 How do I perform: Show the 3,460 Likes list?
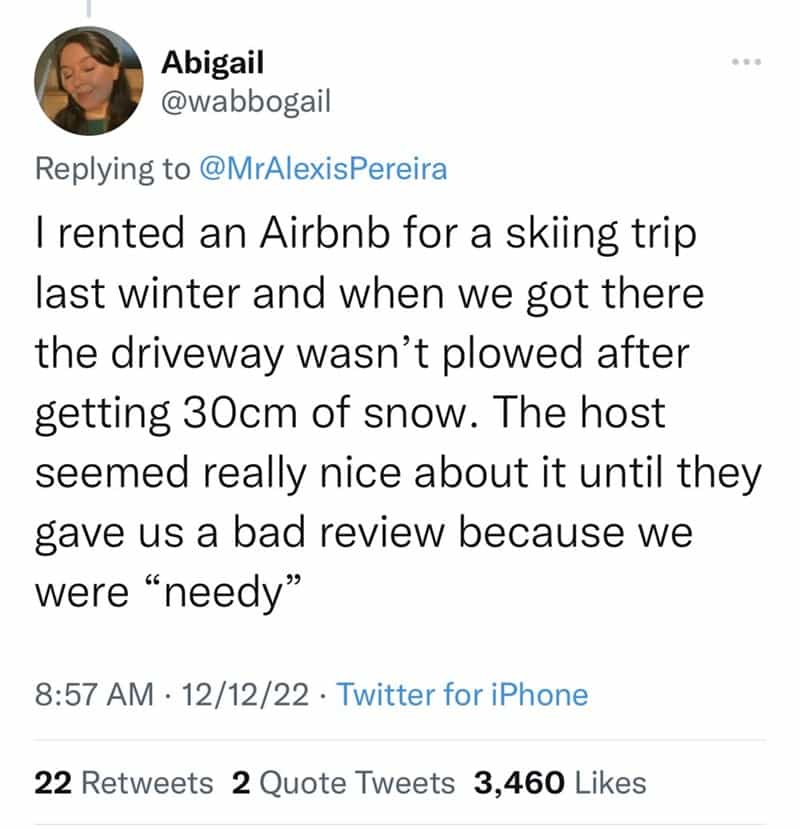(x=559, y=783)
